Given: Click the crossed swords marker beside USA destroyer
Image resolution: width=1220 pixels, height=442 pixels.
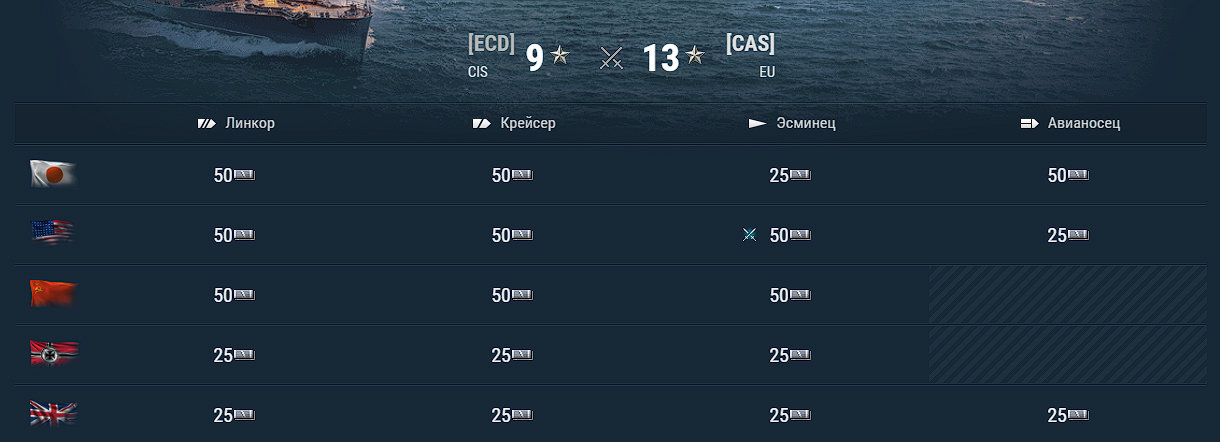Looking at the screenshot, I should pos(749,235).
